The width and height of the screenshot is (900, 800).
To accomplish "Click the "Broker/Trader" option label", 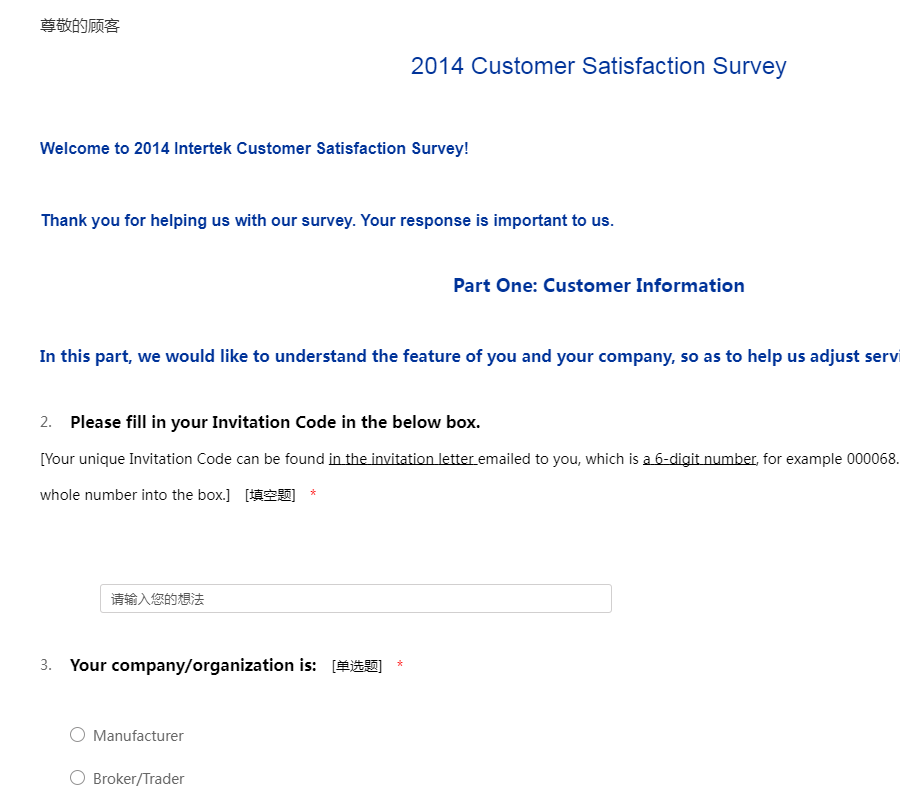I will click(139, 779).
